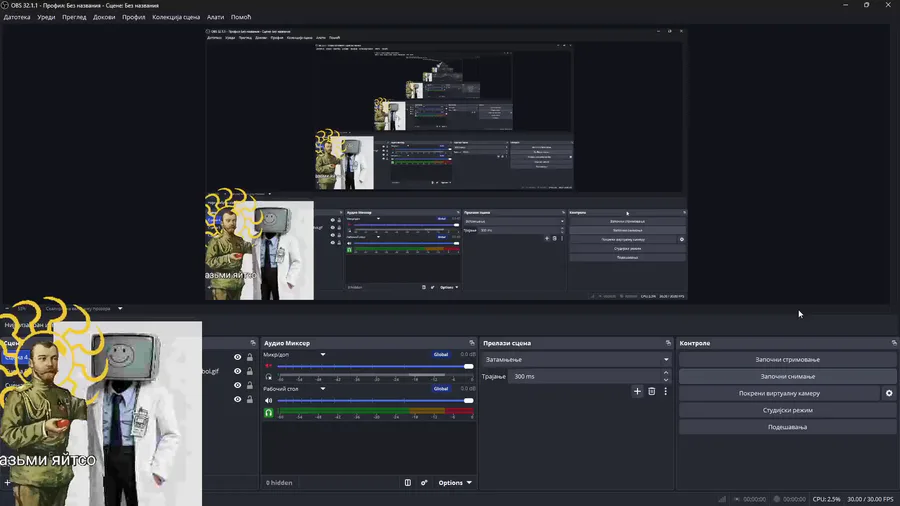Screen dimensions: 900x506
Task: Add a new scene transition plus icon
Action: click(x=637, y=391)
